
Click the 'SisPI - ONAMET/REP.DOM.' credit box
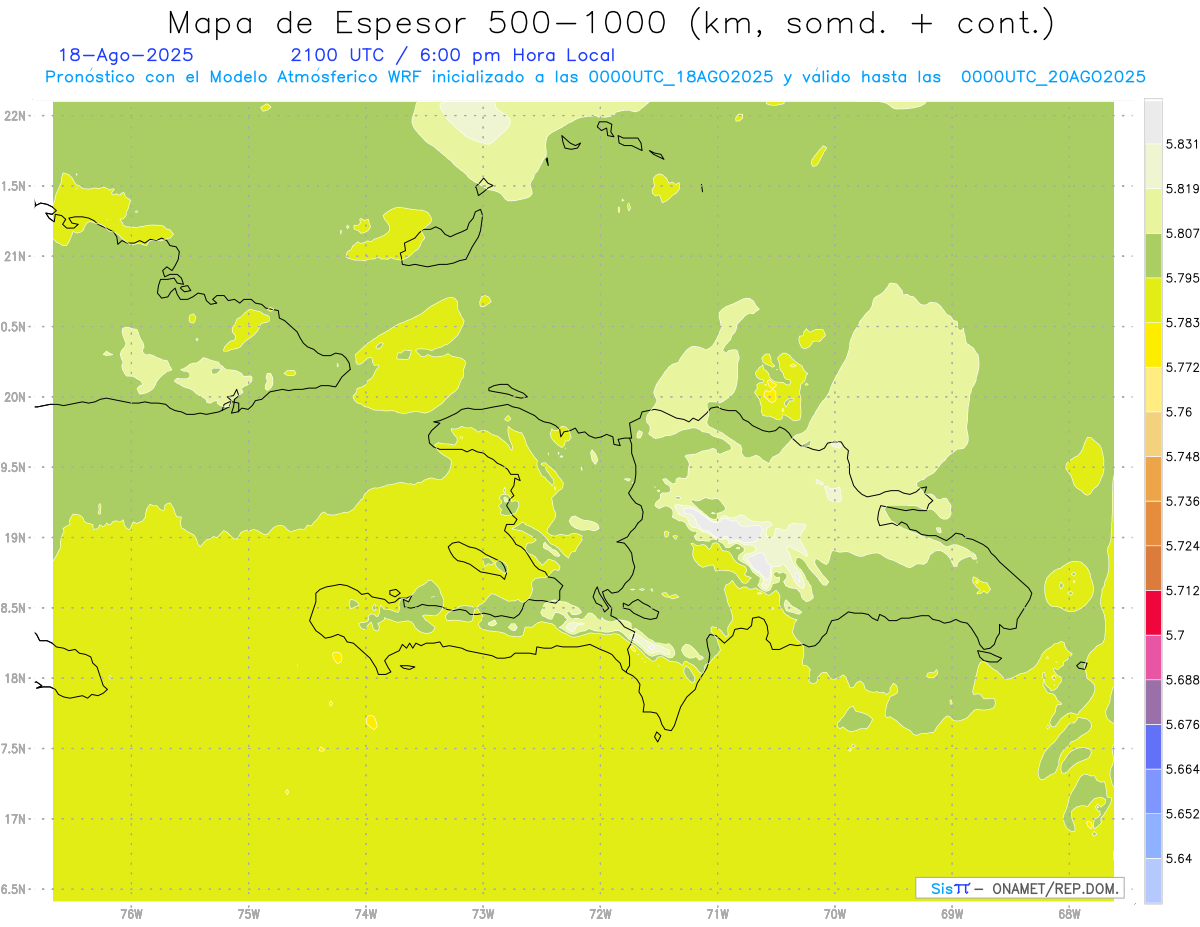click(x=1019, y=888)
